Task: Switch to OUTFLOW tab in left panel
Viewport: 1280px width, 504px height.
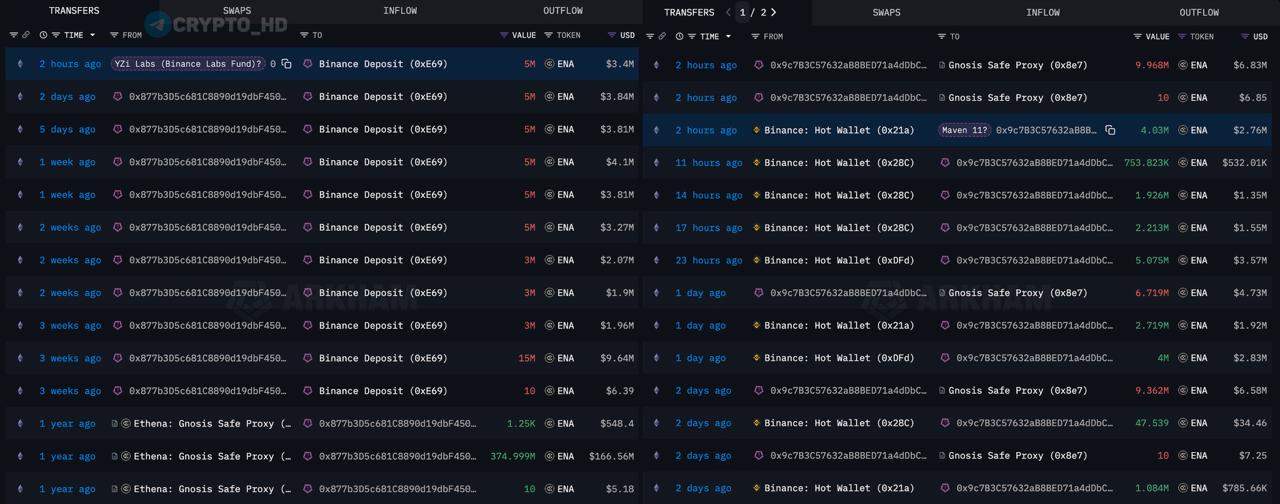Action: point(563,11)
